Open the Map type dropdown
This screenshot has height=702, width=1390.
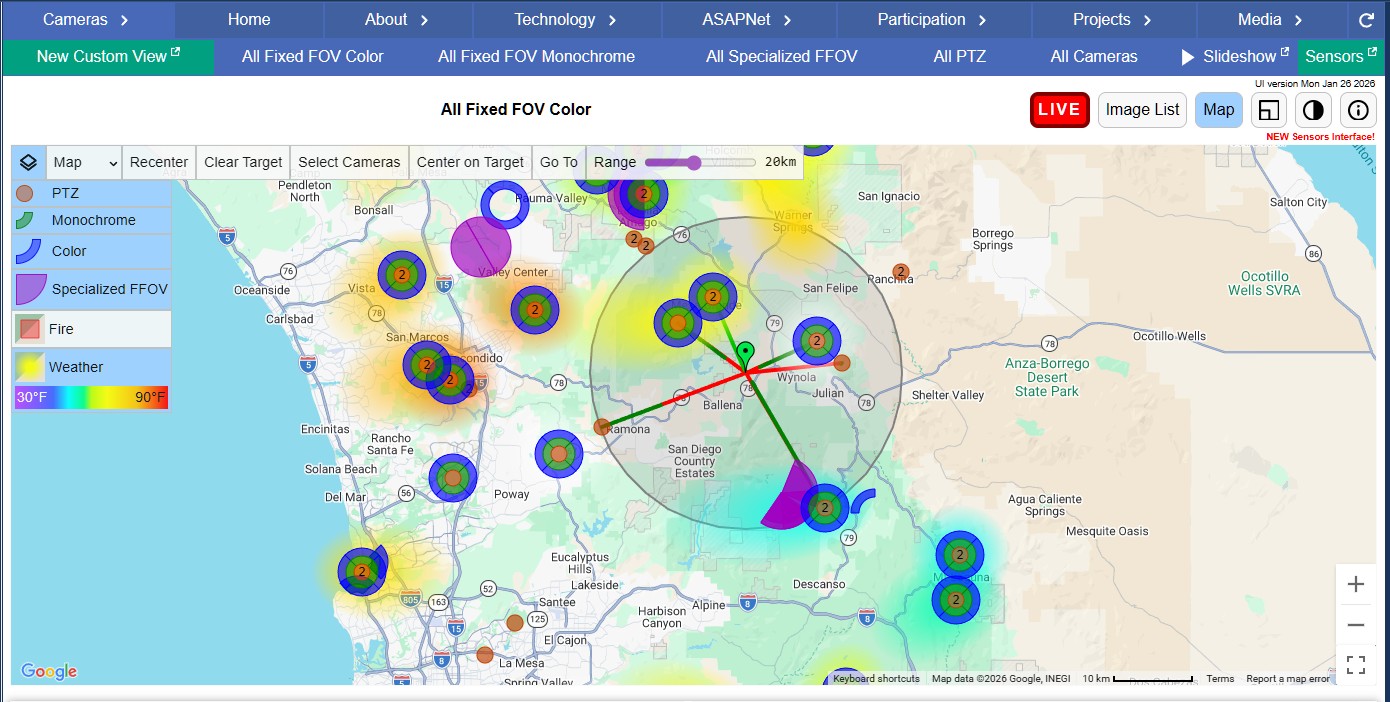[85, 162]
